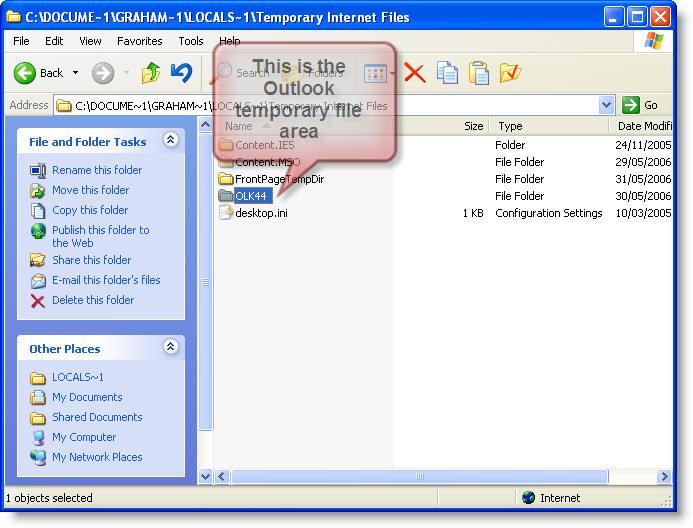Open the Edit menu

[x=54, y=41]
